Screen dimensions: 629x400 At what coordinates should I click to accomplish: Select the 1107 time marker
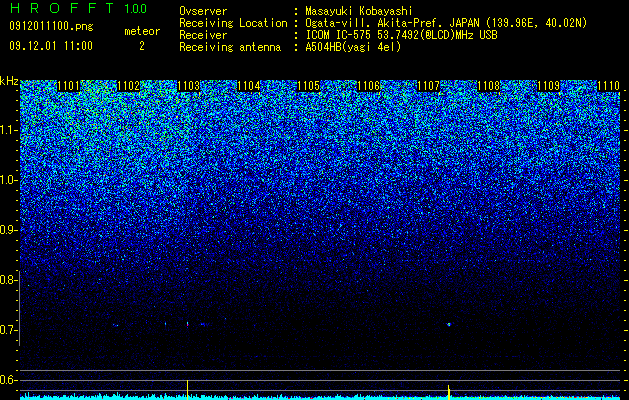[x=428, y=86]
